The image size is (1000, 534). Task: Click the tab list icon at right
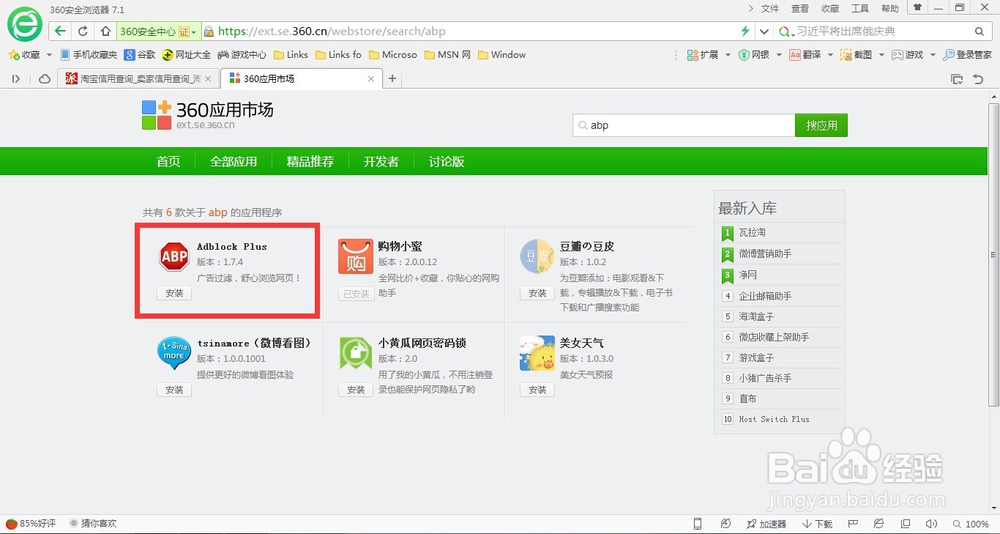(957, 79)
